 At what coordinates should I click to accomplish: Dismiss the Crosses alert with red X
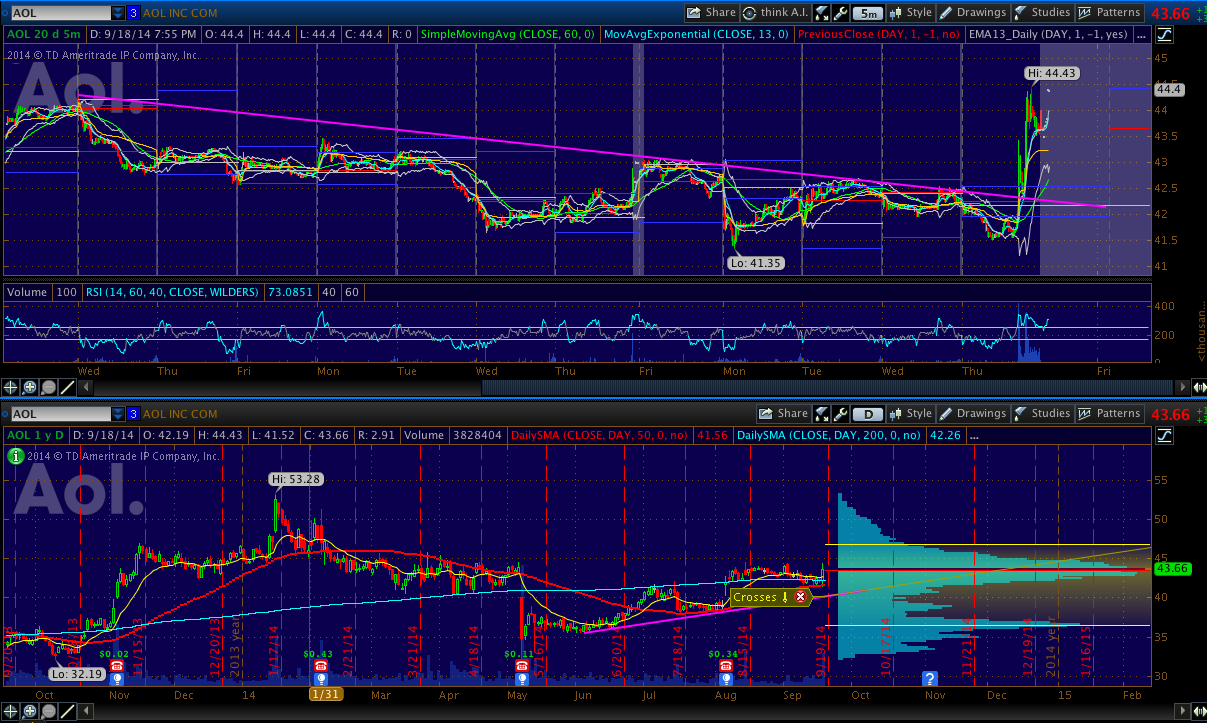[x=800, y=597]
